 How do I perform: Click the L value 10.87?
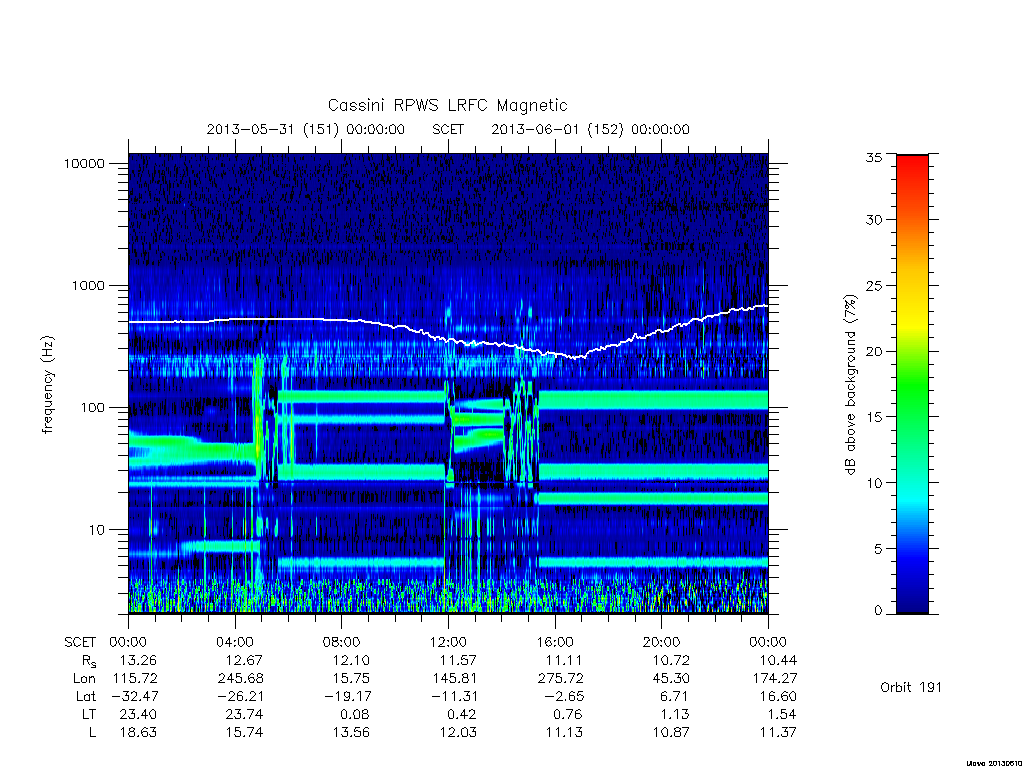[x=671, y=733]
